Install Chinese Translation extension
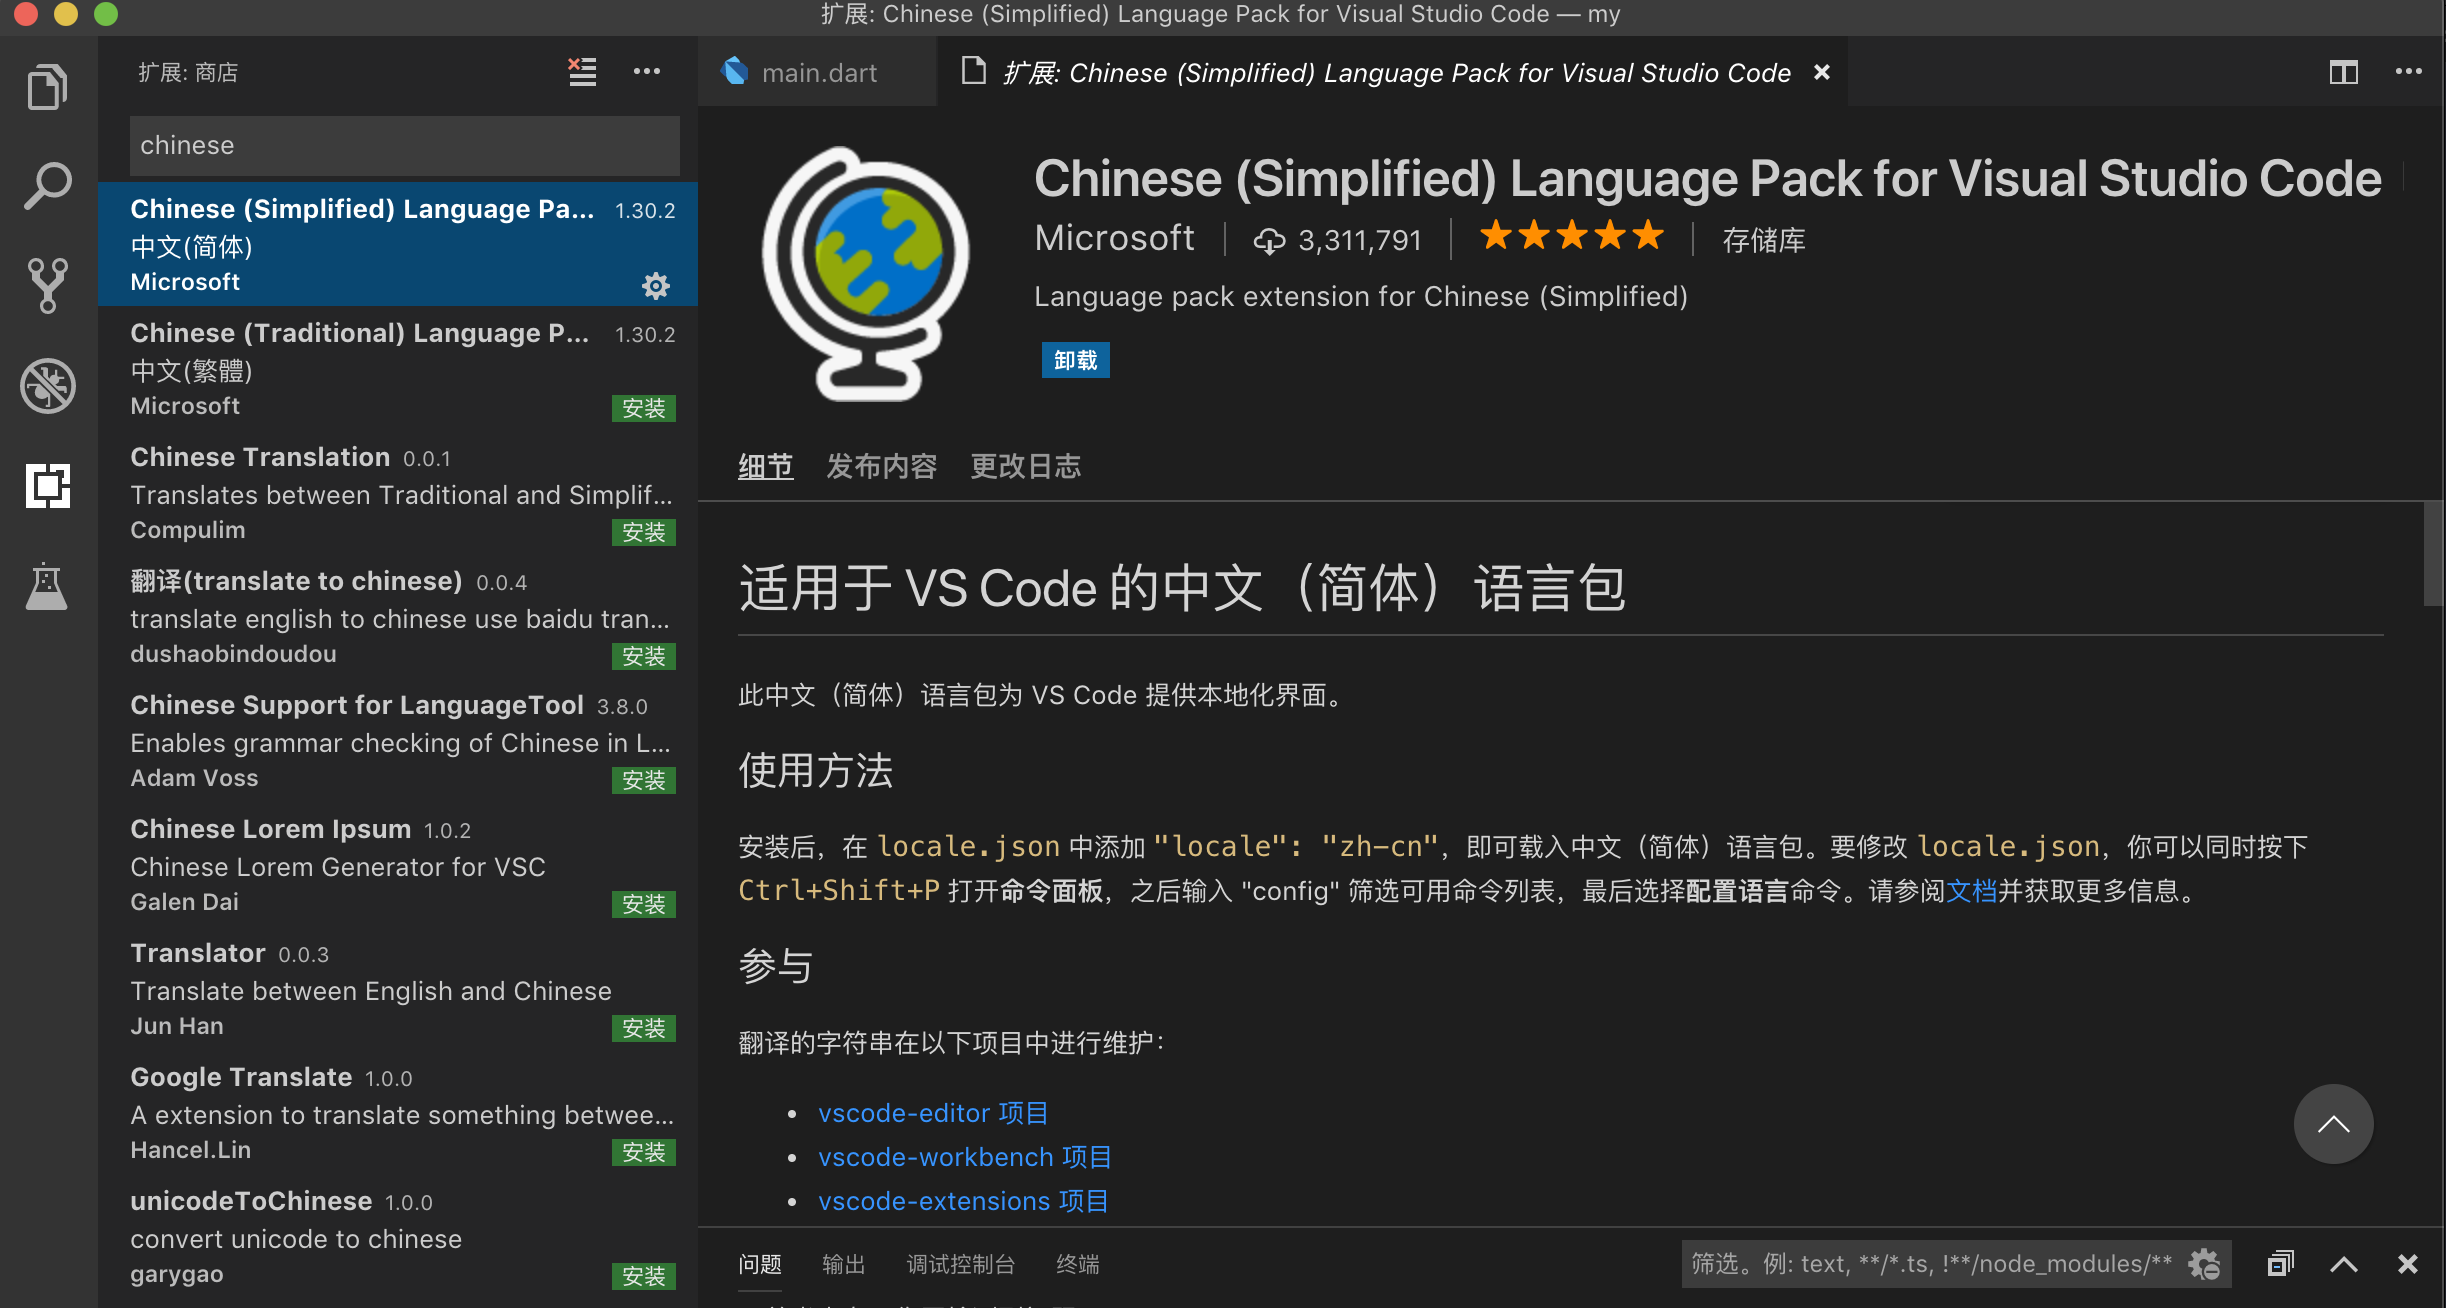Image resolution: width=2446 pixels, height=1308 pixels. [643, 532]
